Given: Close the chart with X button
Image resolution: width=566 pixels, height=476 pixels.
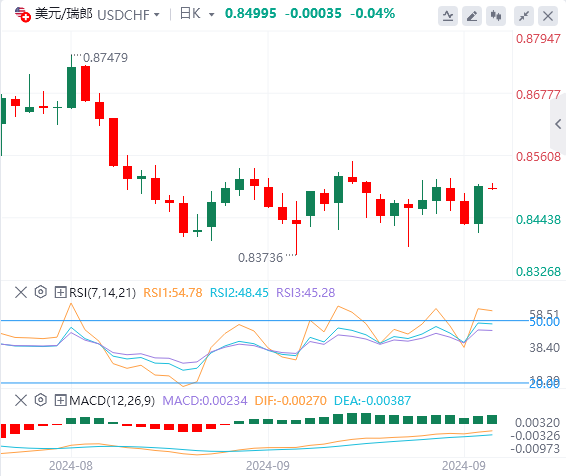Looking at the screenshot, I should coord(548,16).
